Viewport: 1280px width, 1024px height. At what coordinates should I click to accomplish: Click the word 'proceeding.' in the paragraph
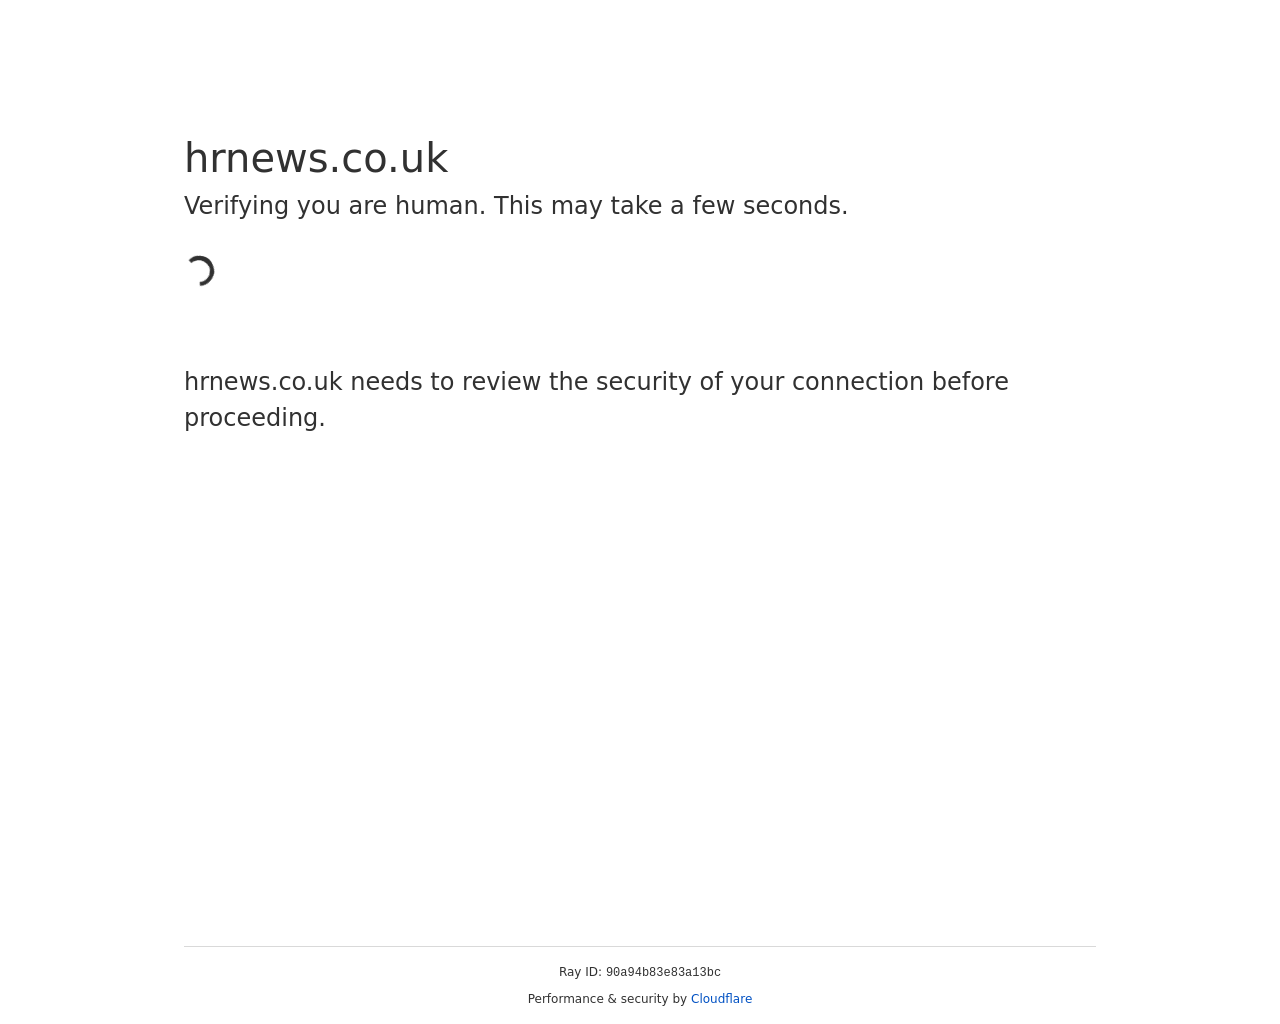click(x=255, y=418)
